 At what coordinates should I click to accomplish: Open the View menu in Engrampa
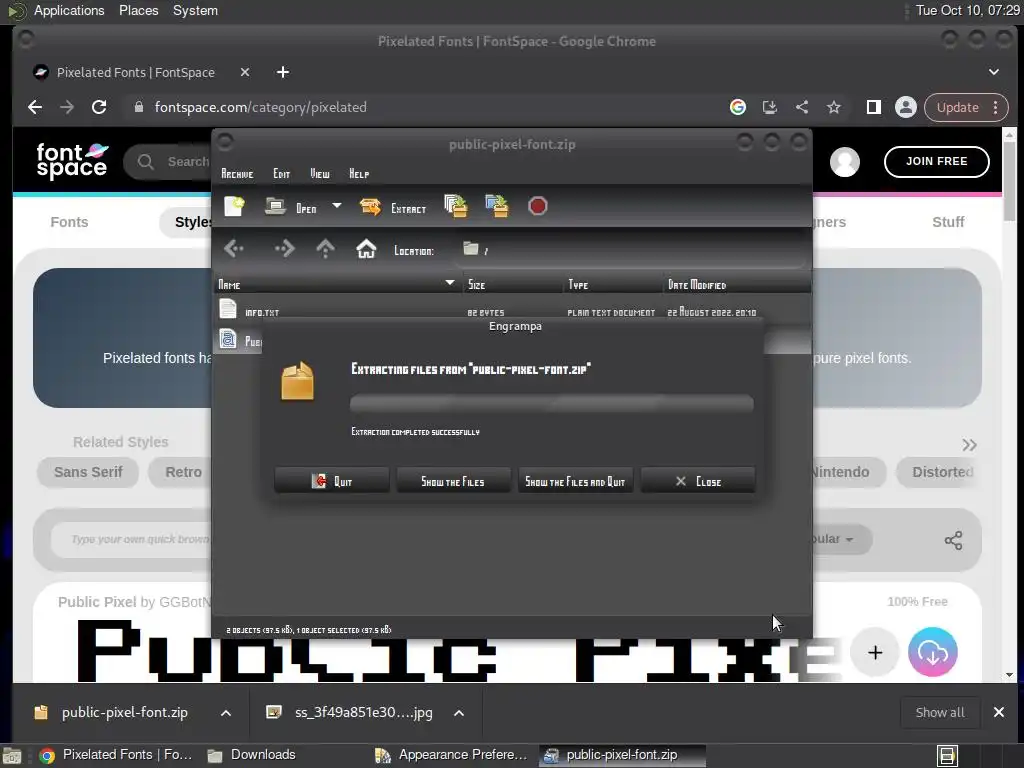(x=320, y=174)
